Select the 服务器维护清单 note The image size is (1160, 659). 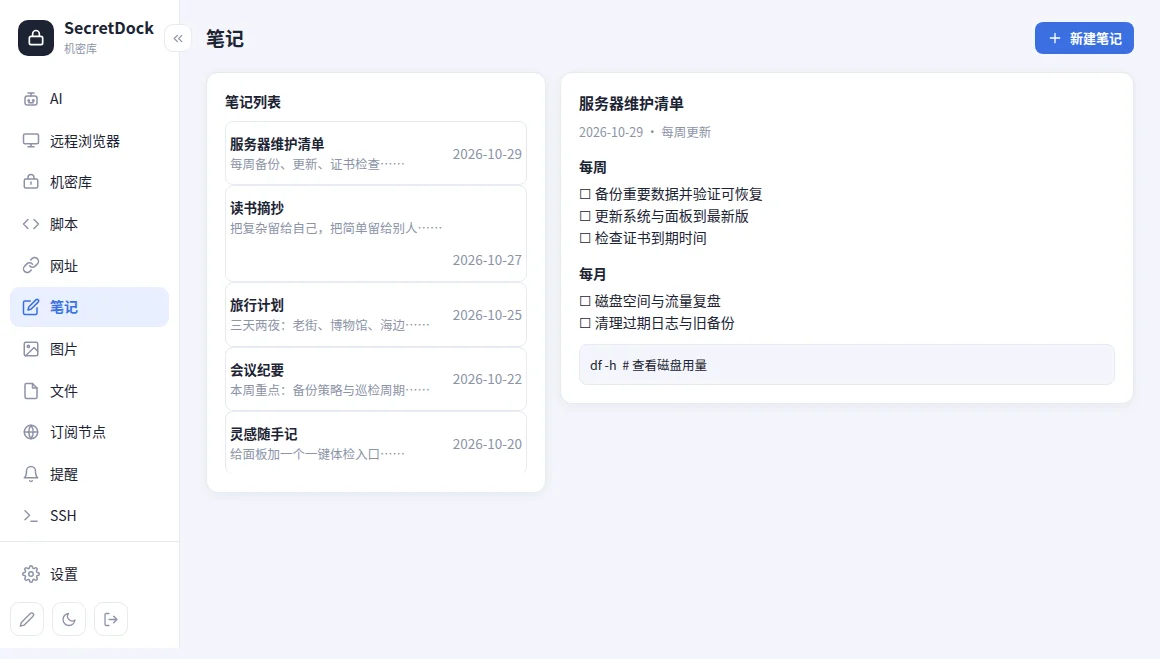376,153
